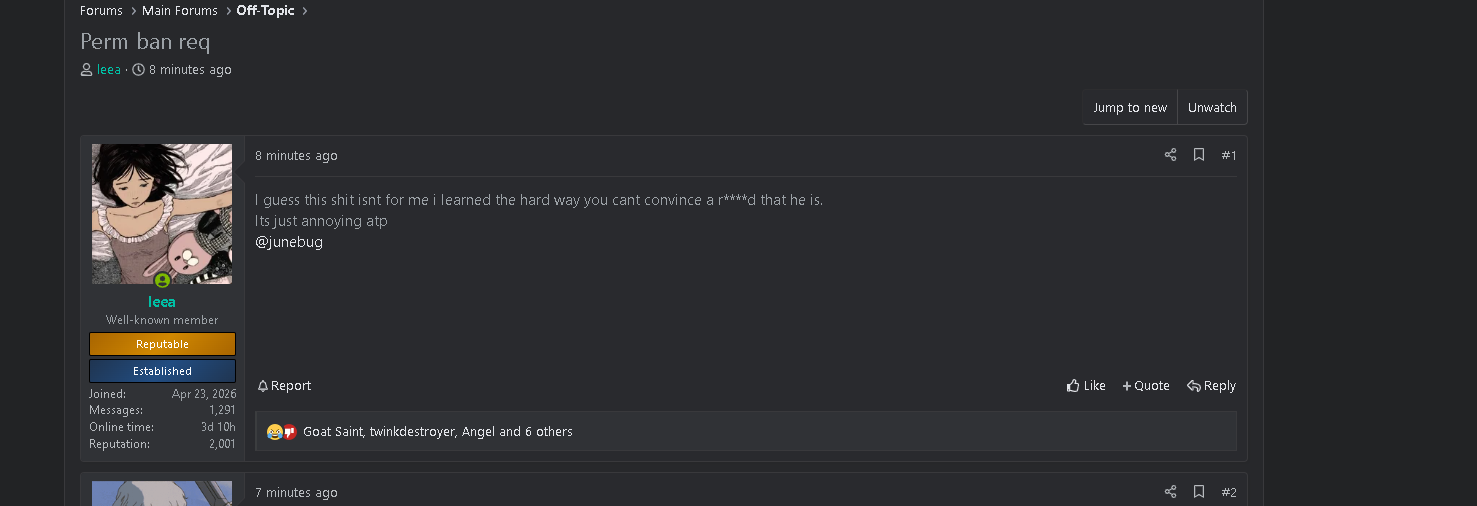Reply to leea's post
1477x506 pixels.
[1211, 386]
